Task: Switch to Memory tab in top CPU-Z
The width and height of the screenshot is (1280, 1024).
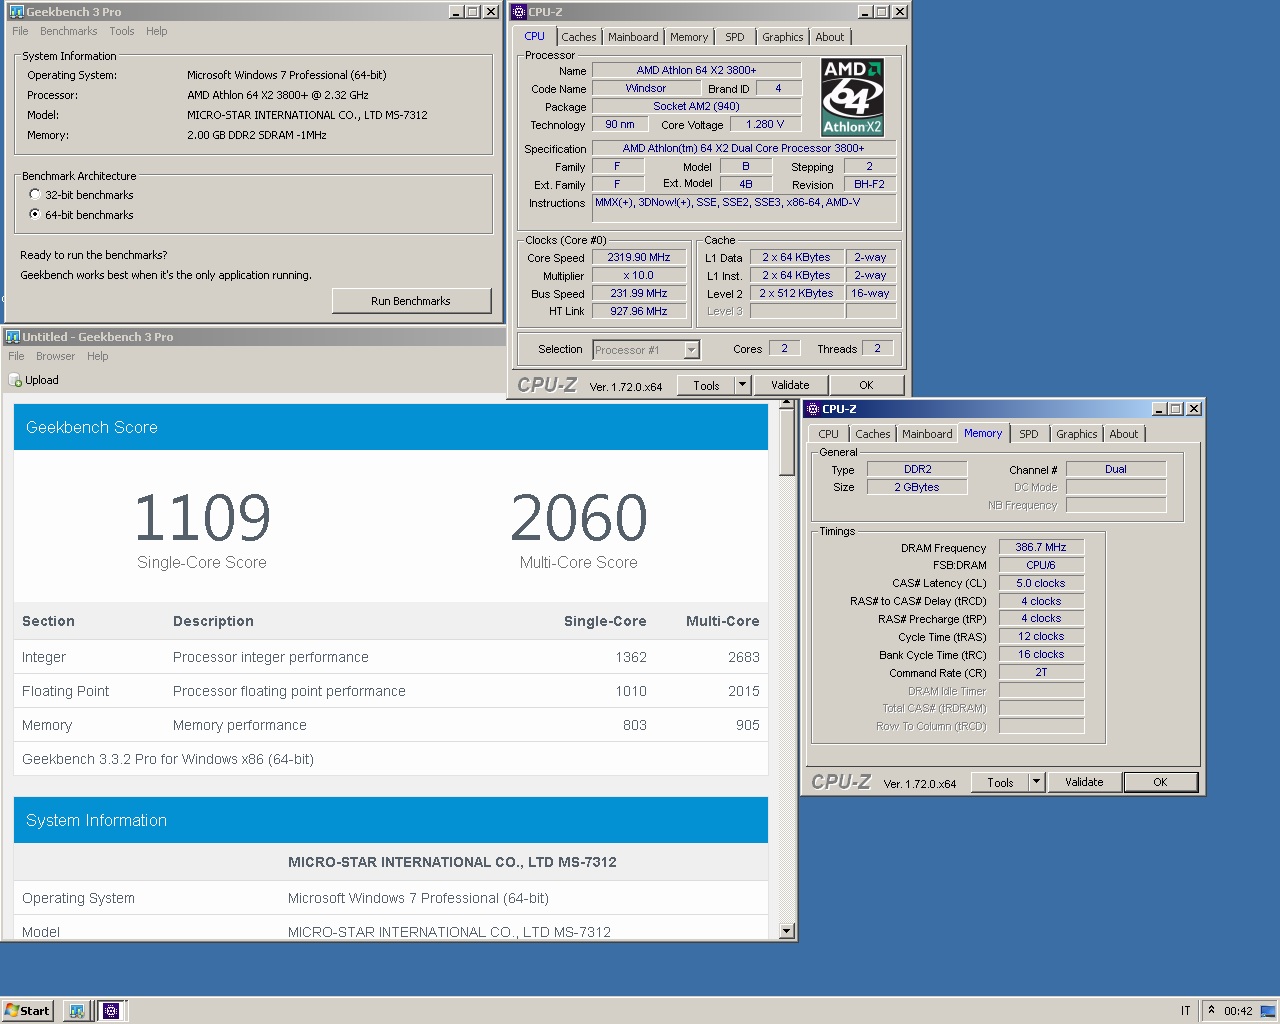Action: click(689, 37)
